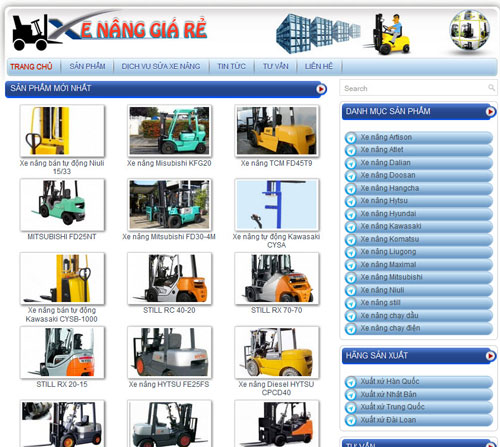
Task: Click the arrow icon beside Xuất xứ Đài Loan
Action: (x=351, y=420)
